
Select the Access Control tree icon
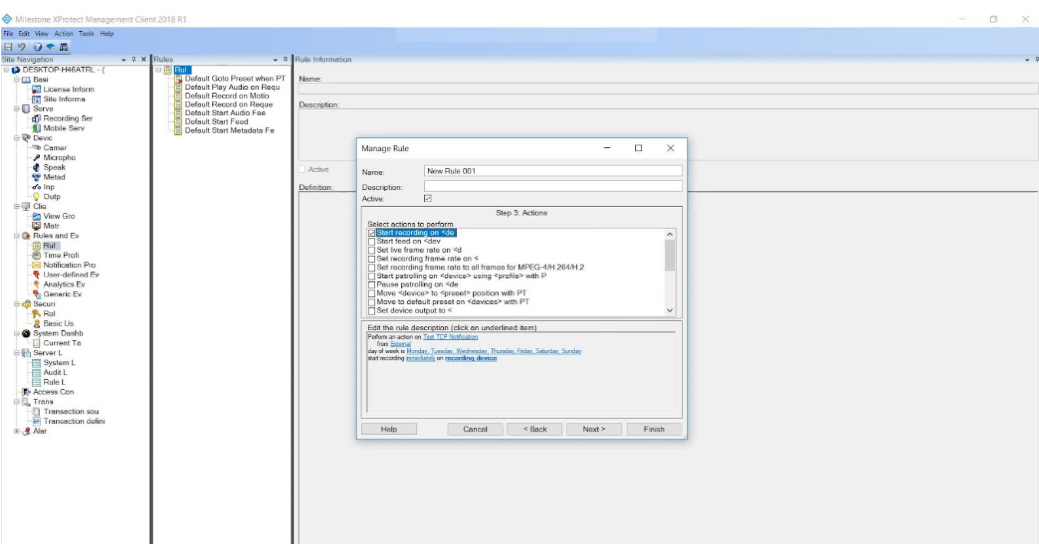coord(26,392)
